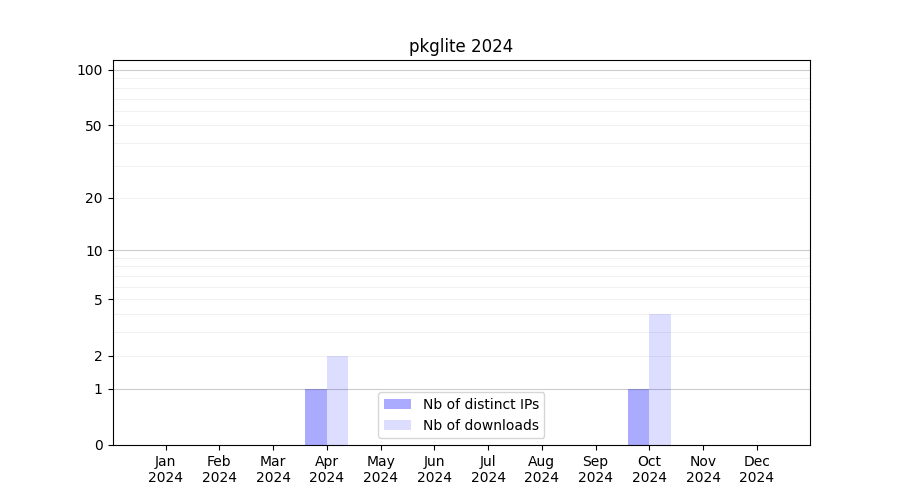Select the 'Nb of downloads' legend label
Image resolution: width=900 pixels, height=500 pixels.
[x=480, y=425]
